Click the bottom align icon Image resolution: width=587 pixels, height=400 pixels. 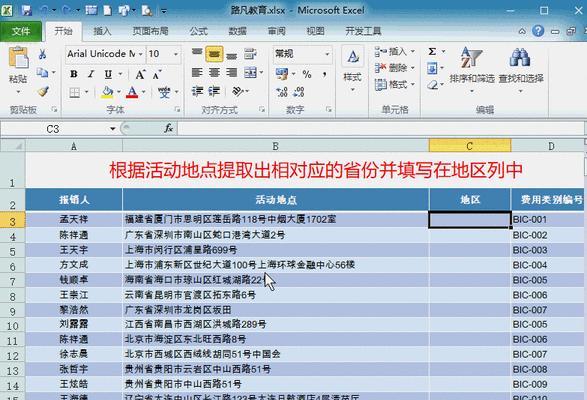tap(232, 56)
